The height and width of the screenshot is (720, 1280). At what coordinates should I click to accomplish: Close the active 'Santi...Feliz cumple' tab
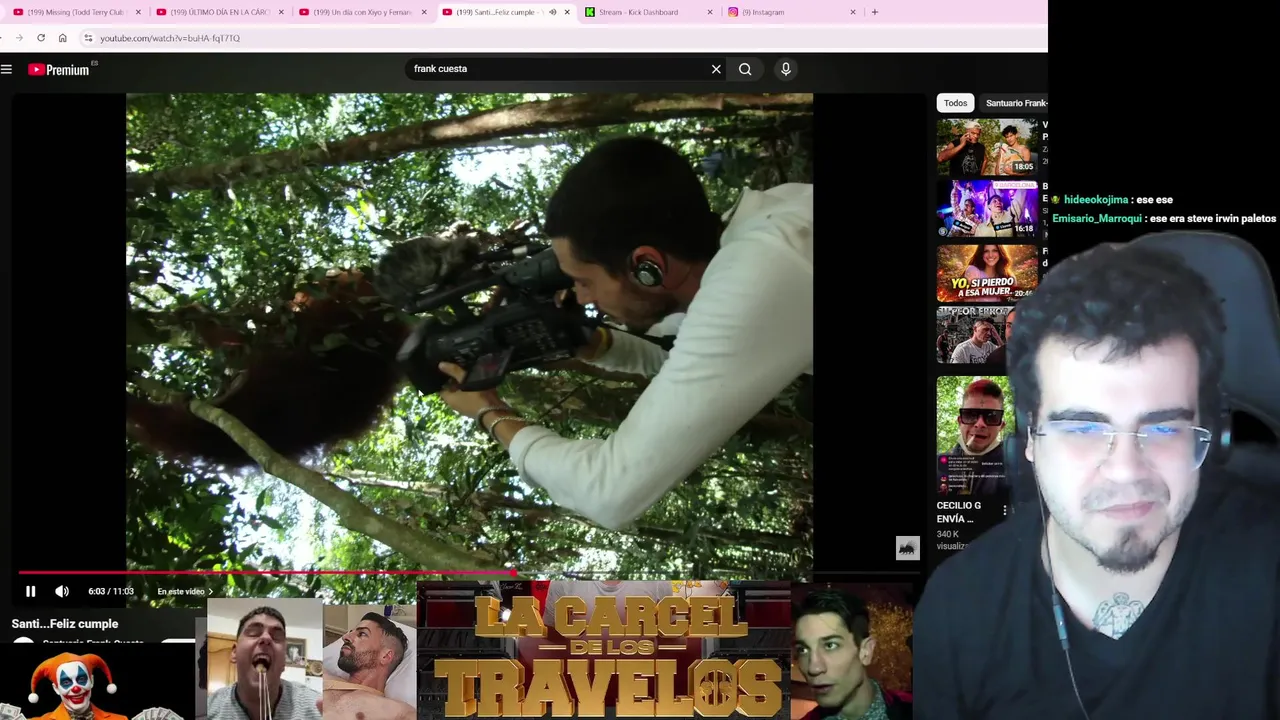click(567, 12)
